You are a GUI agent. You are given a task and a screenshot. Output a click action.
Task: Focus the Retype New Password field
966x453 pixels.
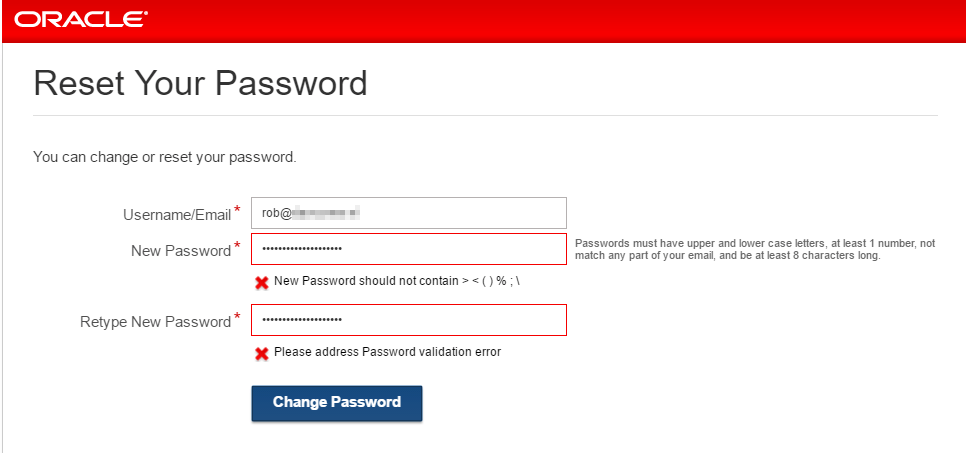click(409, 320)
